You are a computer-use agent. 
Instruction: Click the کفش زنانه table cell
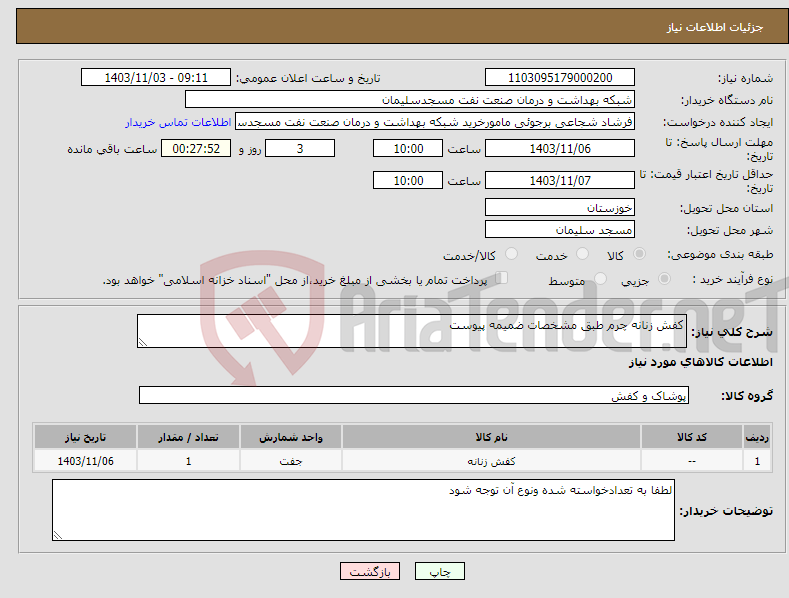click(492, 461)
